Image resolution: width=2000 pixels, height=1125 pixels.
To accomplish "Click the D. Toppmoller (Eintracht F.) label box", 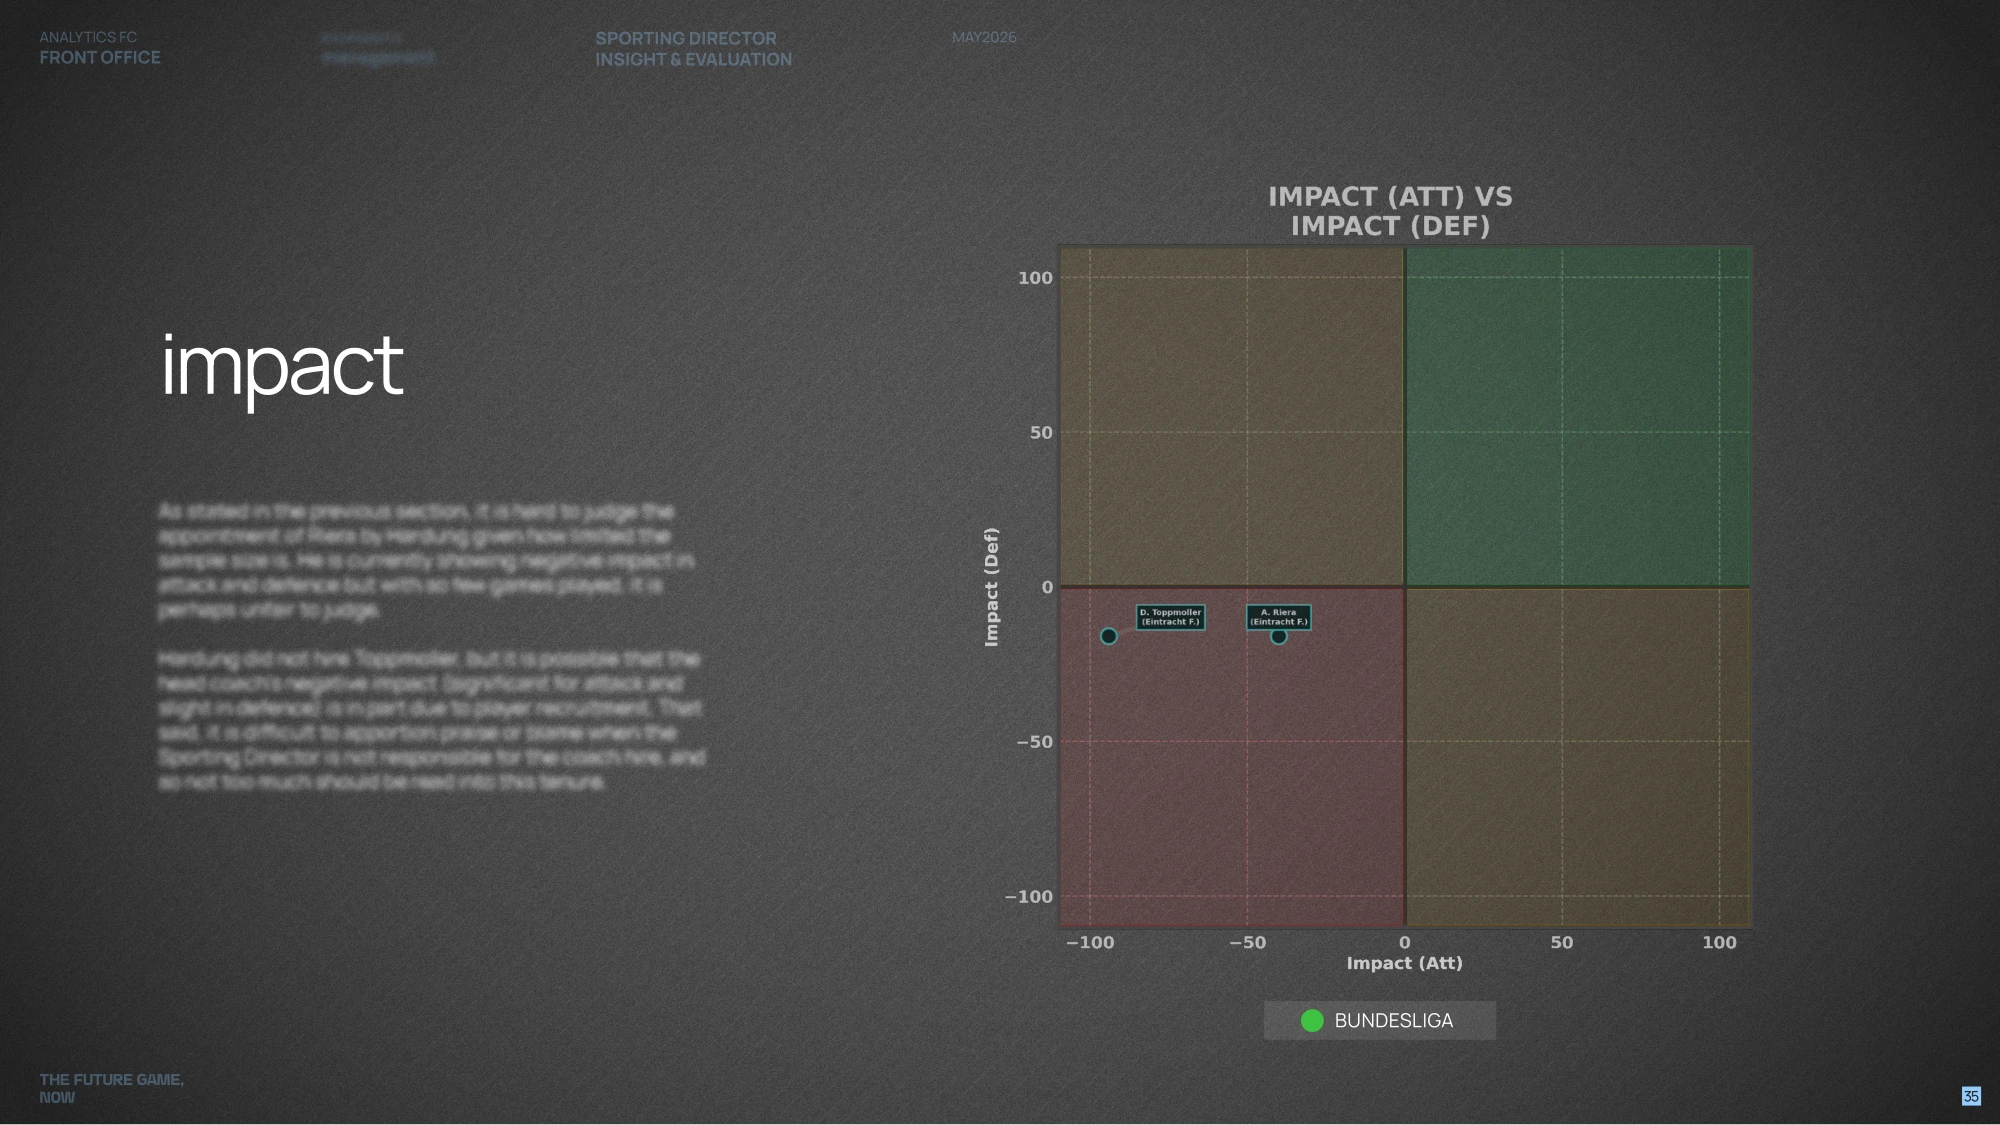I will [x=1170, y=617].
